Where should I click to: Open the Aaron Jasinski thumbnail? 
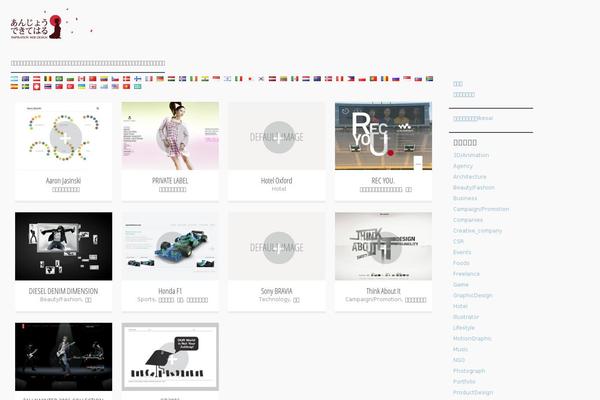[x=64, y=136]
